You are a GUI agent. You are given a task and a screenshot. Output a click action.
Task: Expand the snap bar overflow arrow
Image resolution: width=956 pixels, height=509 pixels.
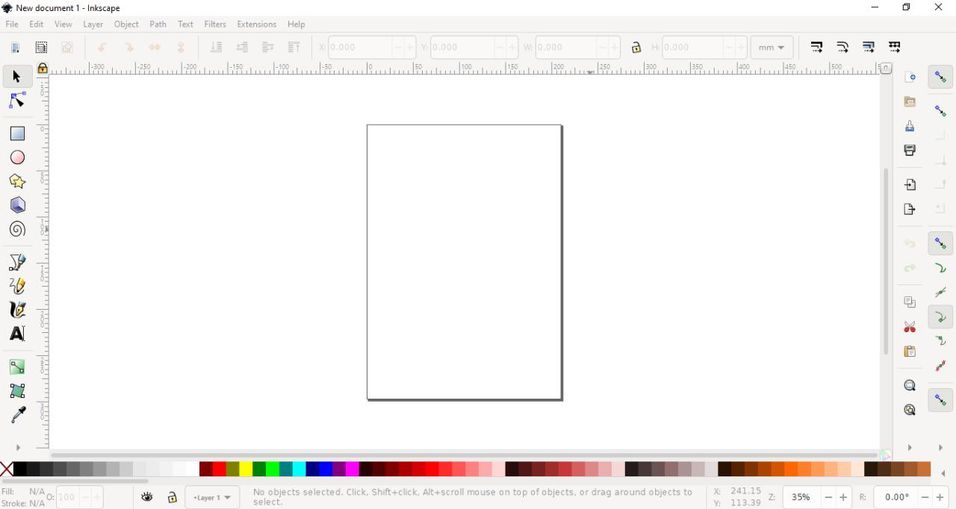click(x=940, y=447)
